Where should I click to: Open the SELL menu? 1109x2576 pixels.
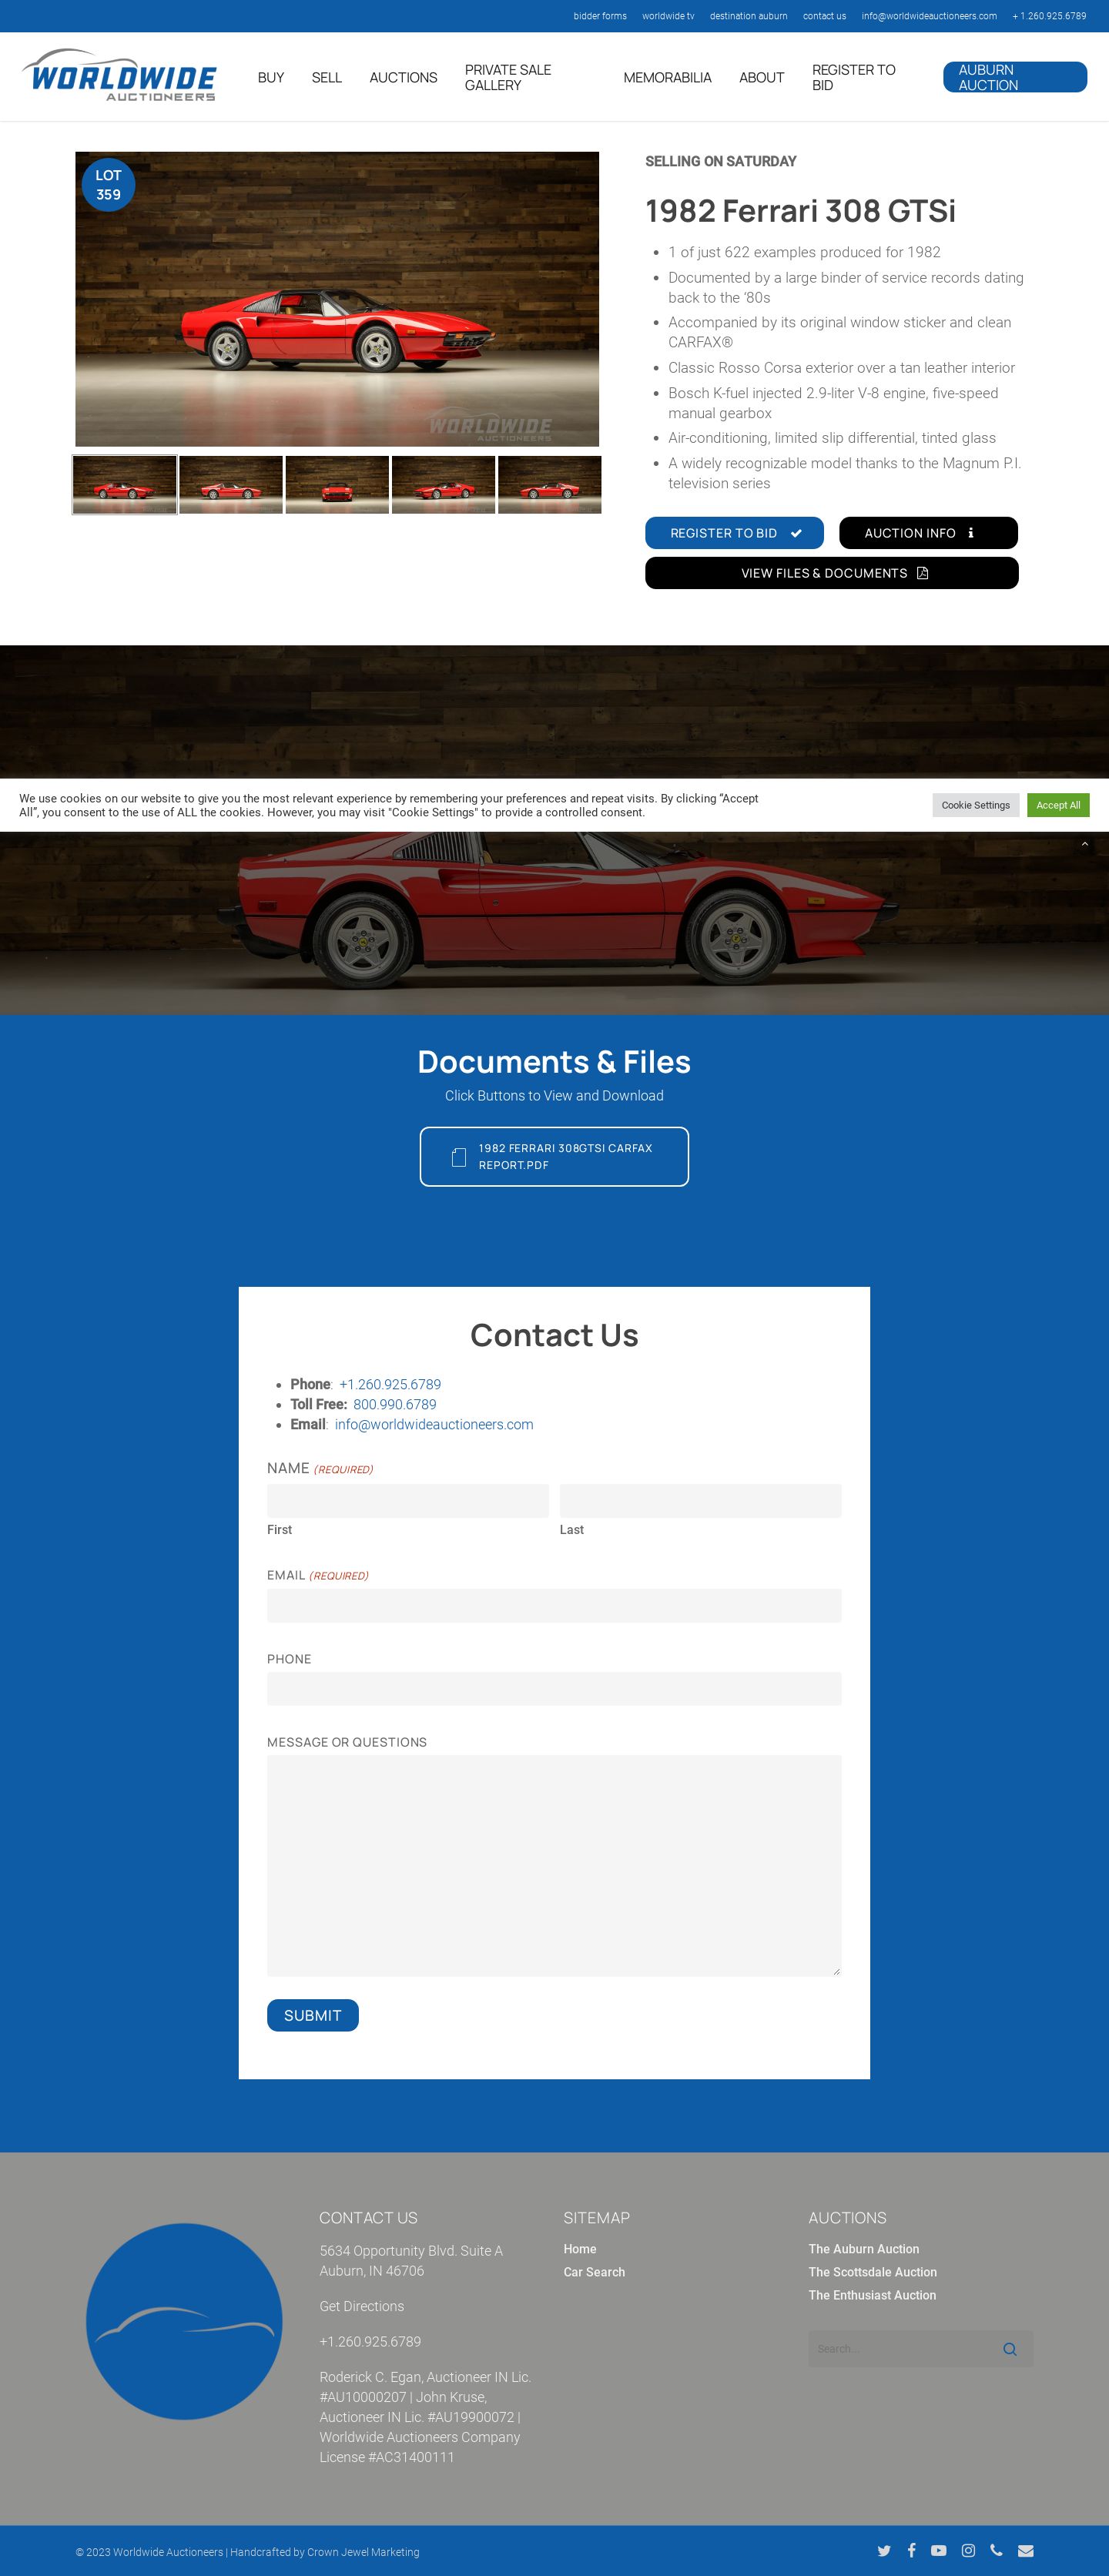coord(326,77)
